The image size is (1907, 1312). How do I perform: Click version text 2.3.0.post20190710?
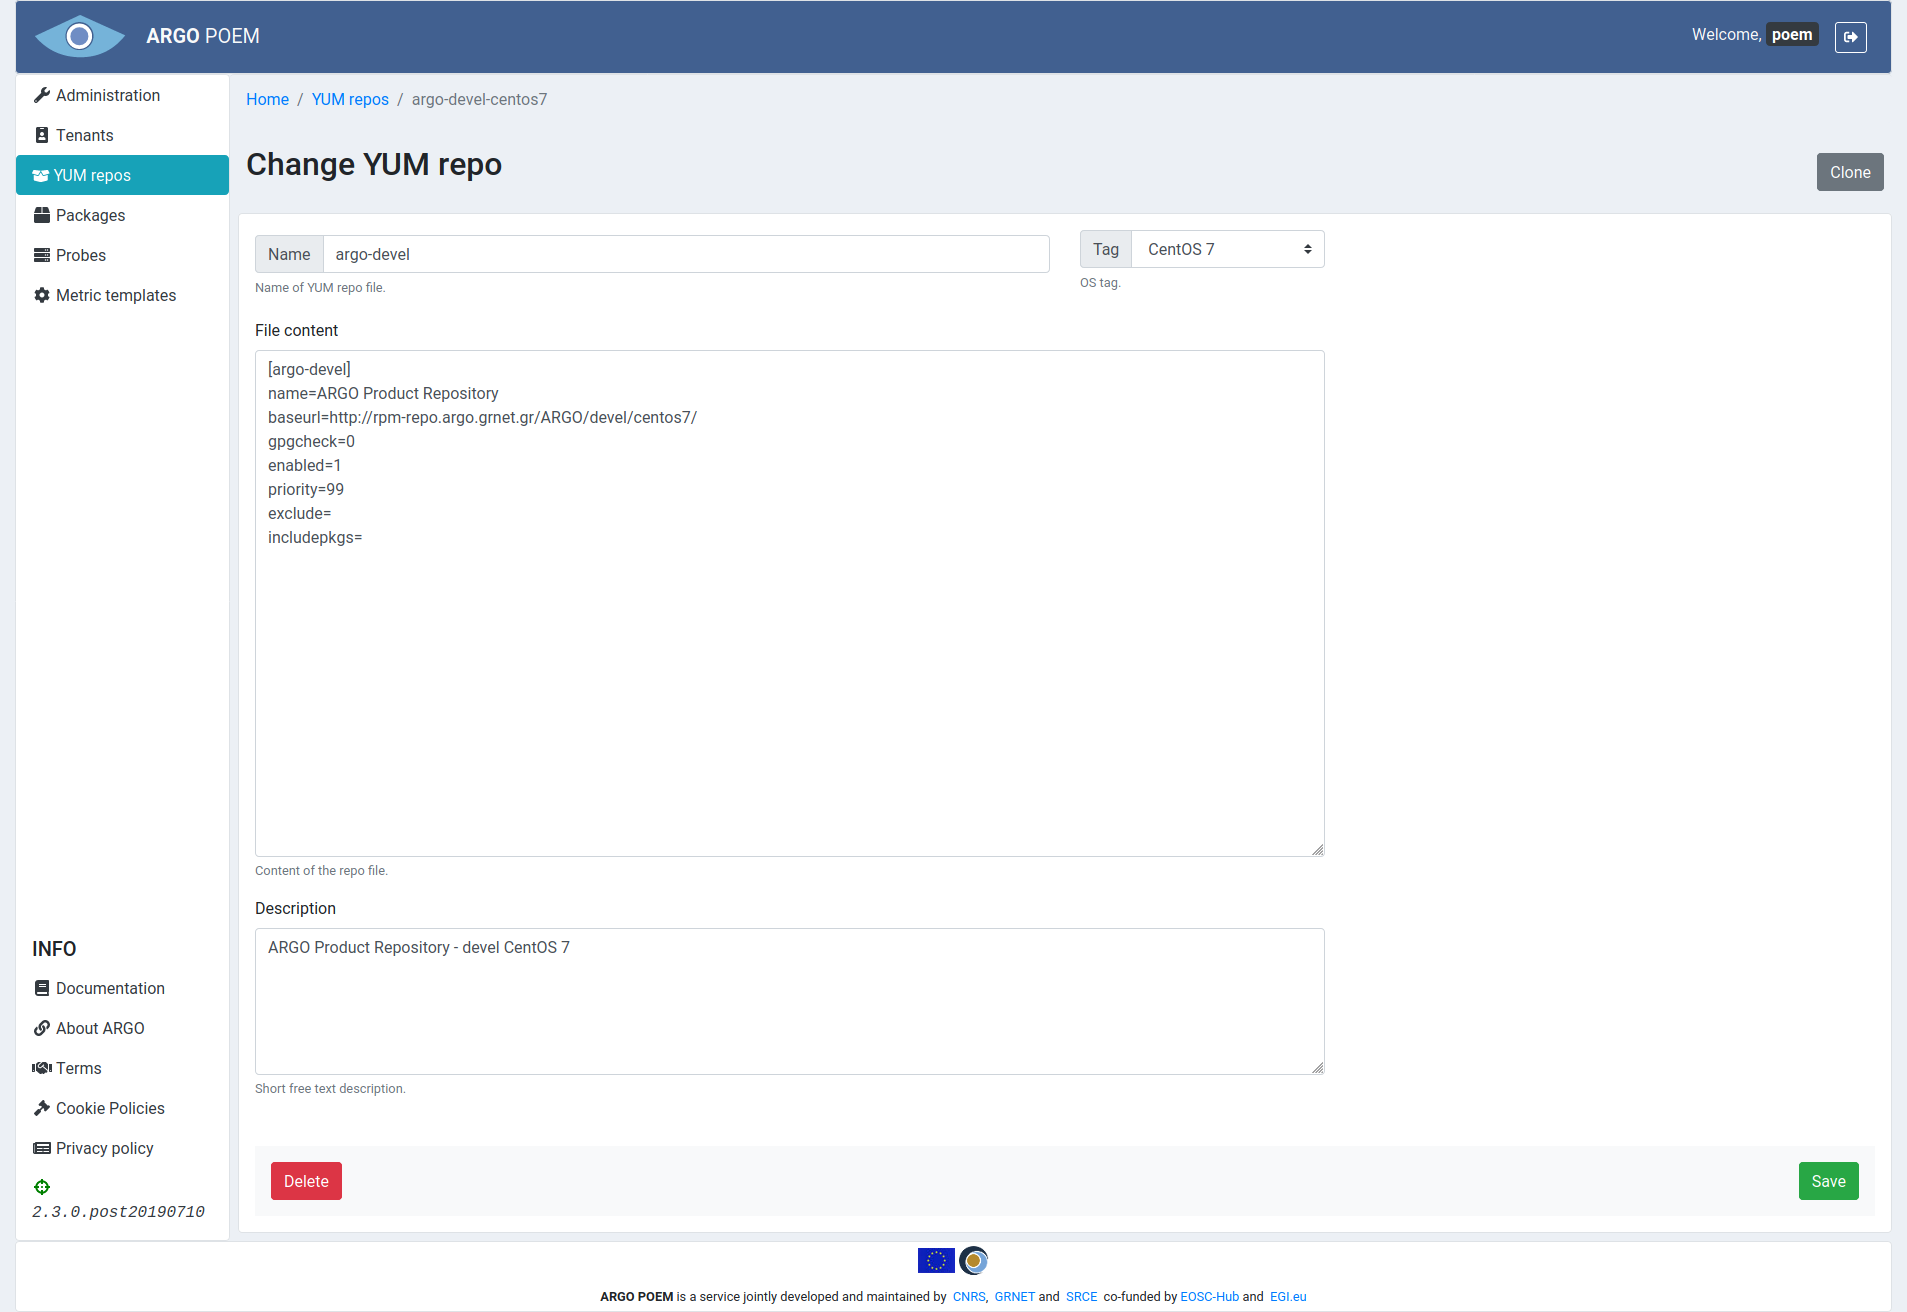[118, 1212]
